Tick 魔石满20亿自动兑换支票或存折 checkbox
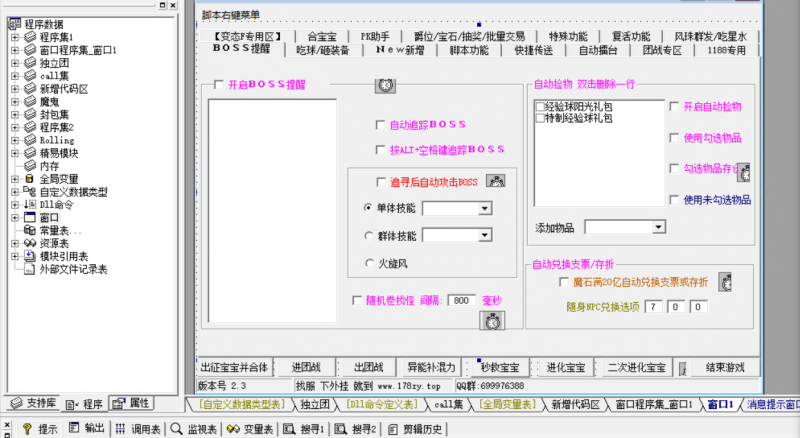 [x=564, y=282]
